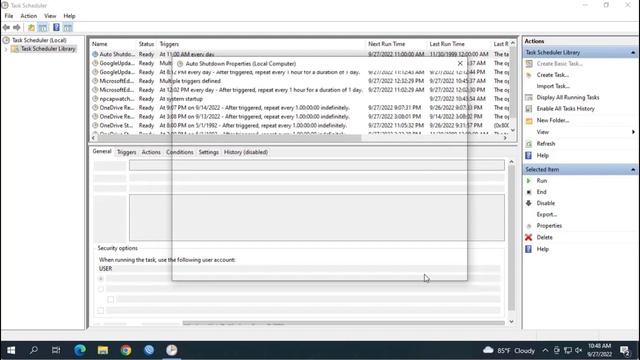
Task: Select the OneDrive St... task row
Action: (300, 125)
